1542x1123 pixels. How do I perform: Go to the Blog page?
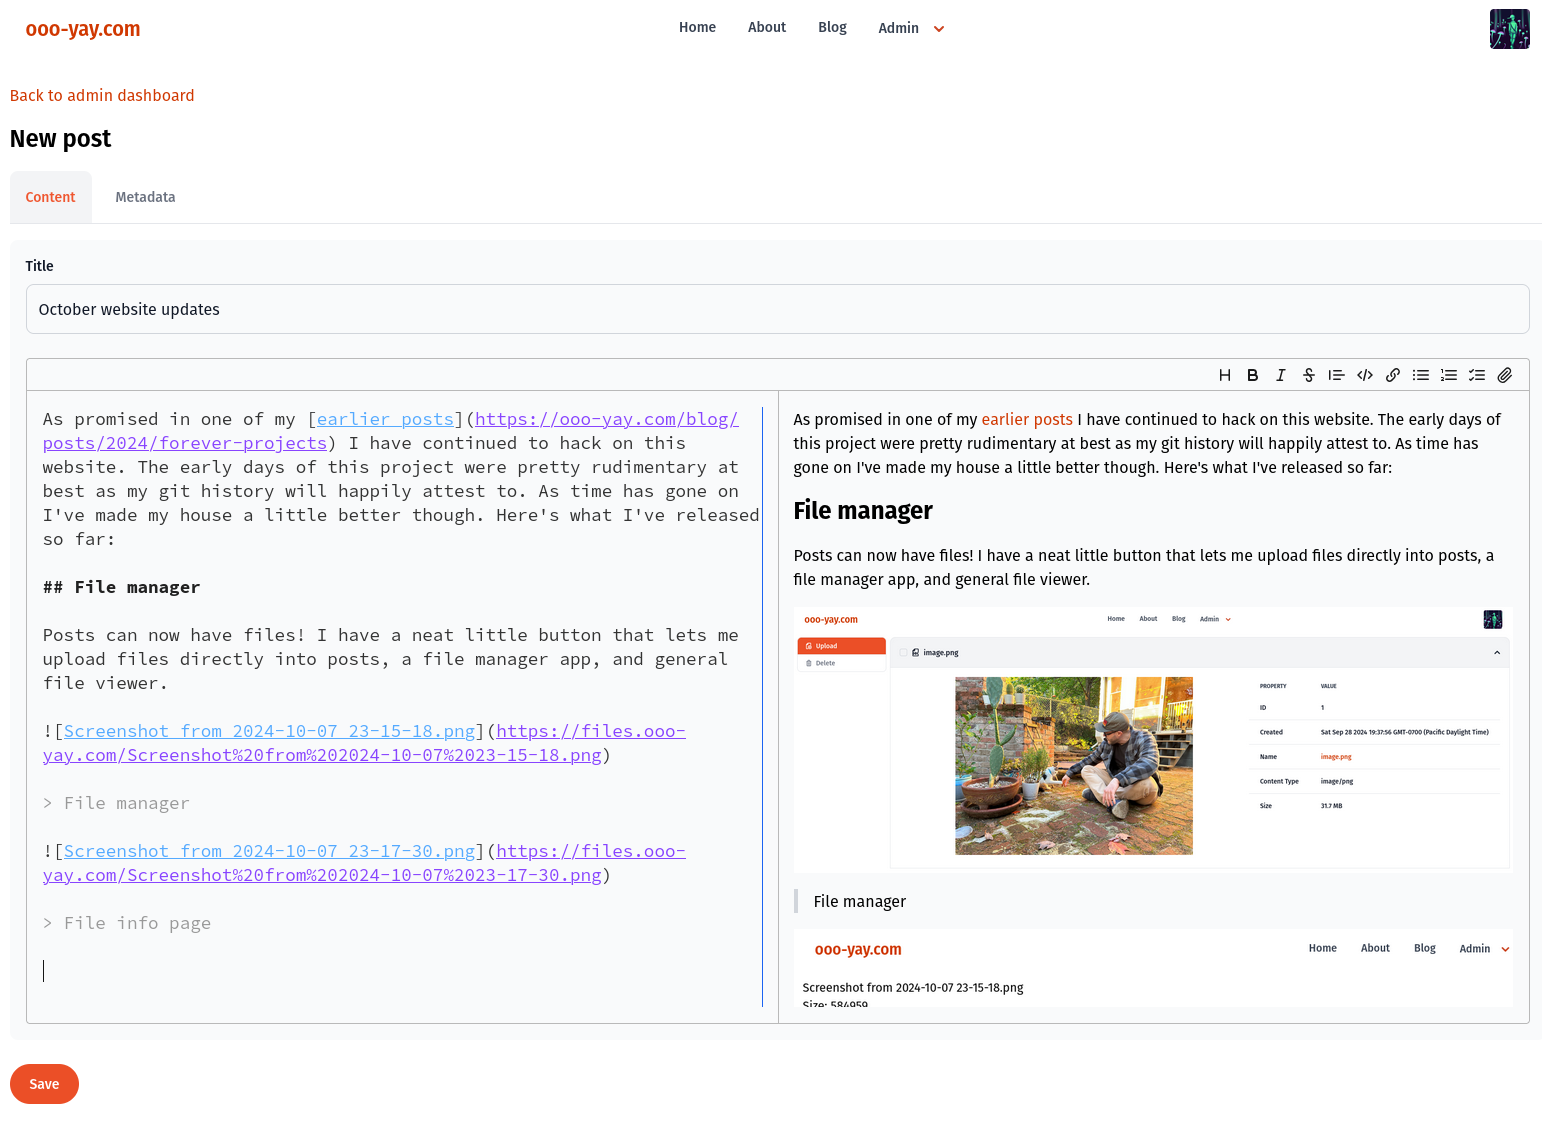click(x=831, y=27)
